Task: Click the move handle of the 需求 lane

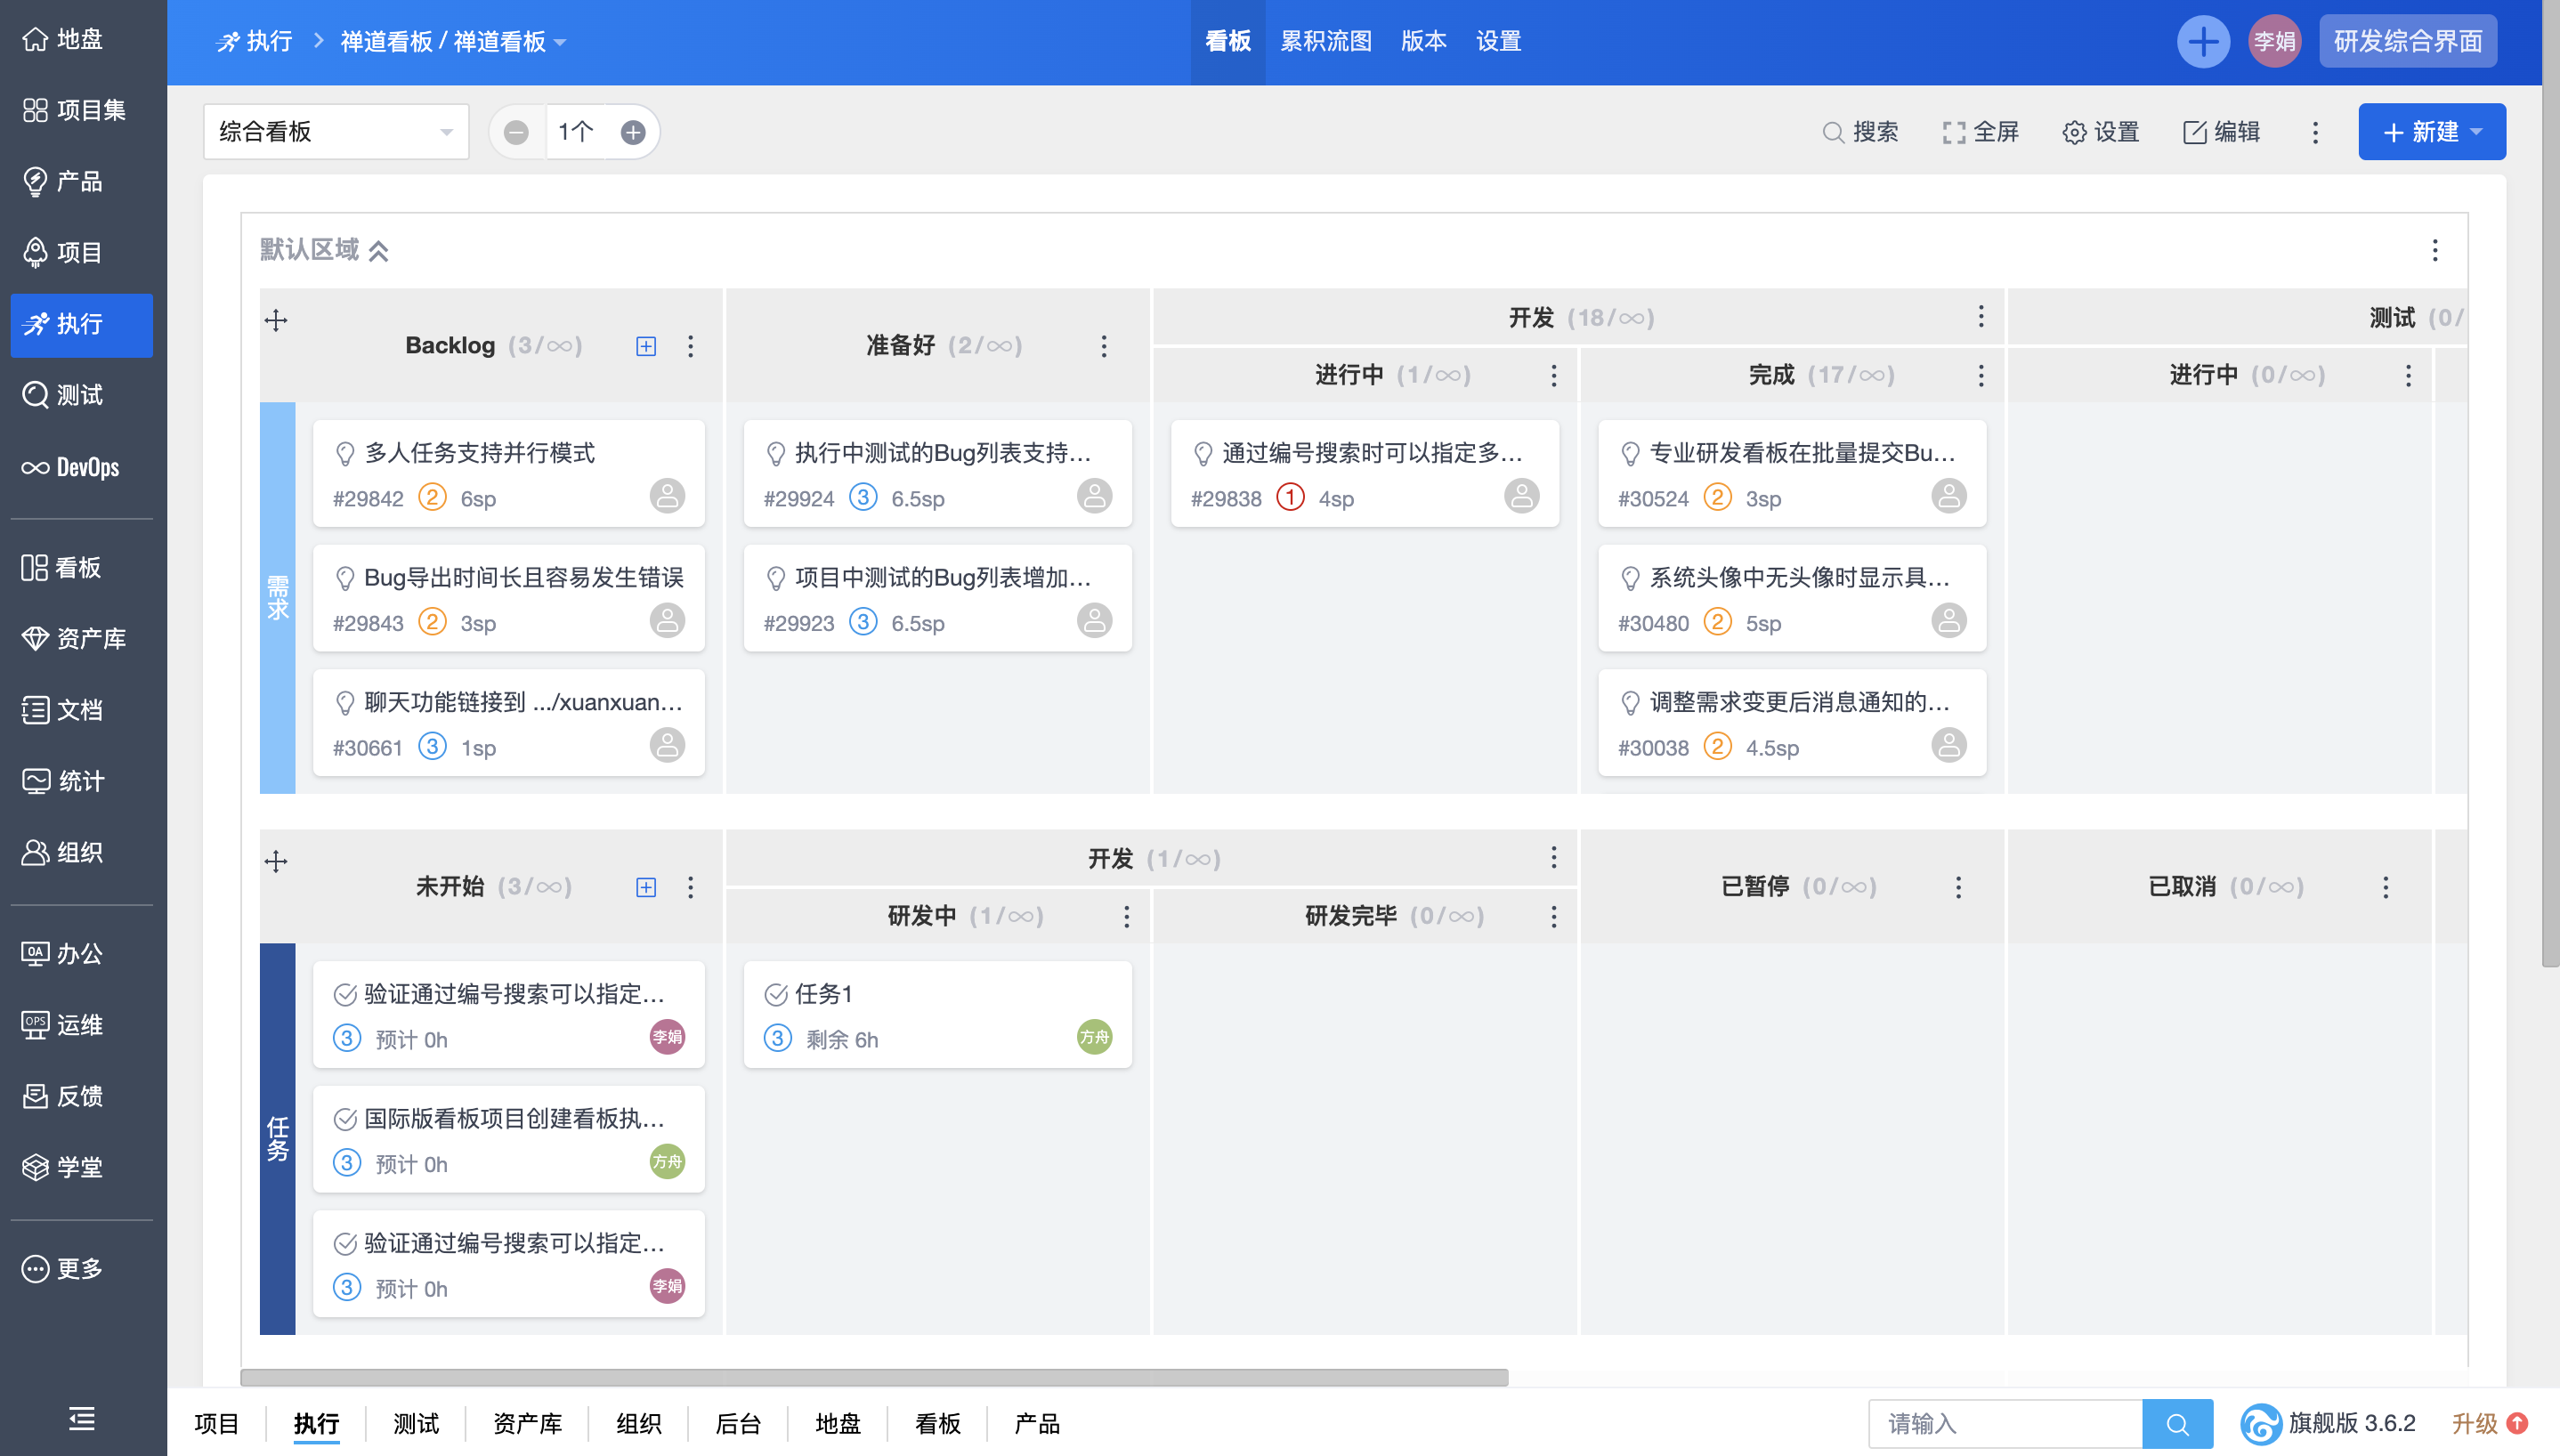Action: (276, 320)
